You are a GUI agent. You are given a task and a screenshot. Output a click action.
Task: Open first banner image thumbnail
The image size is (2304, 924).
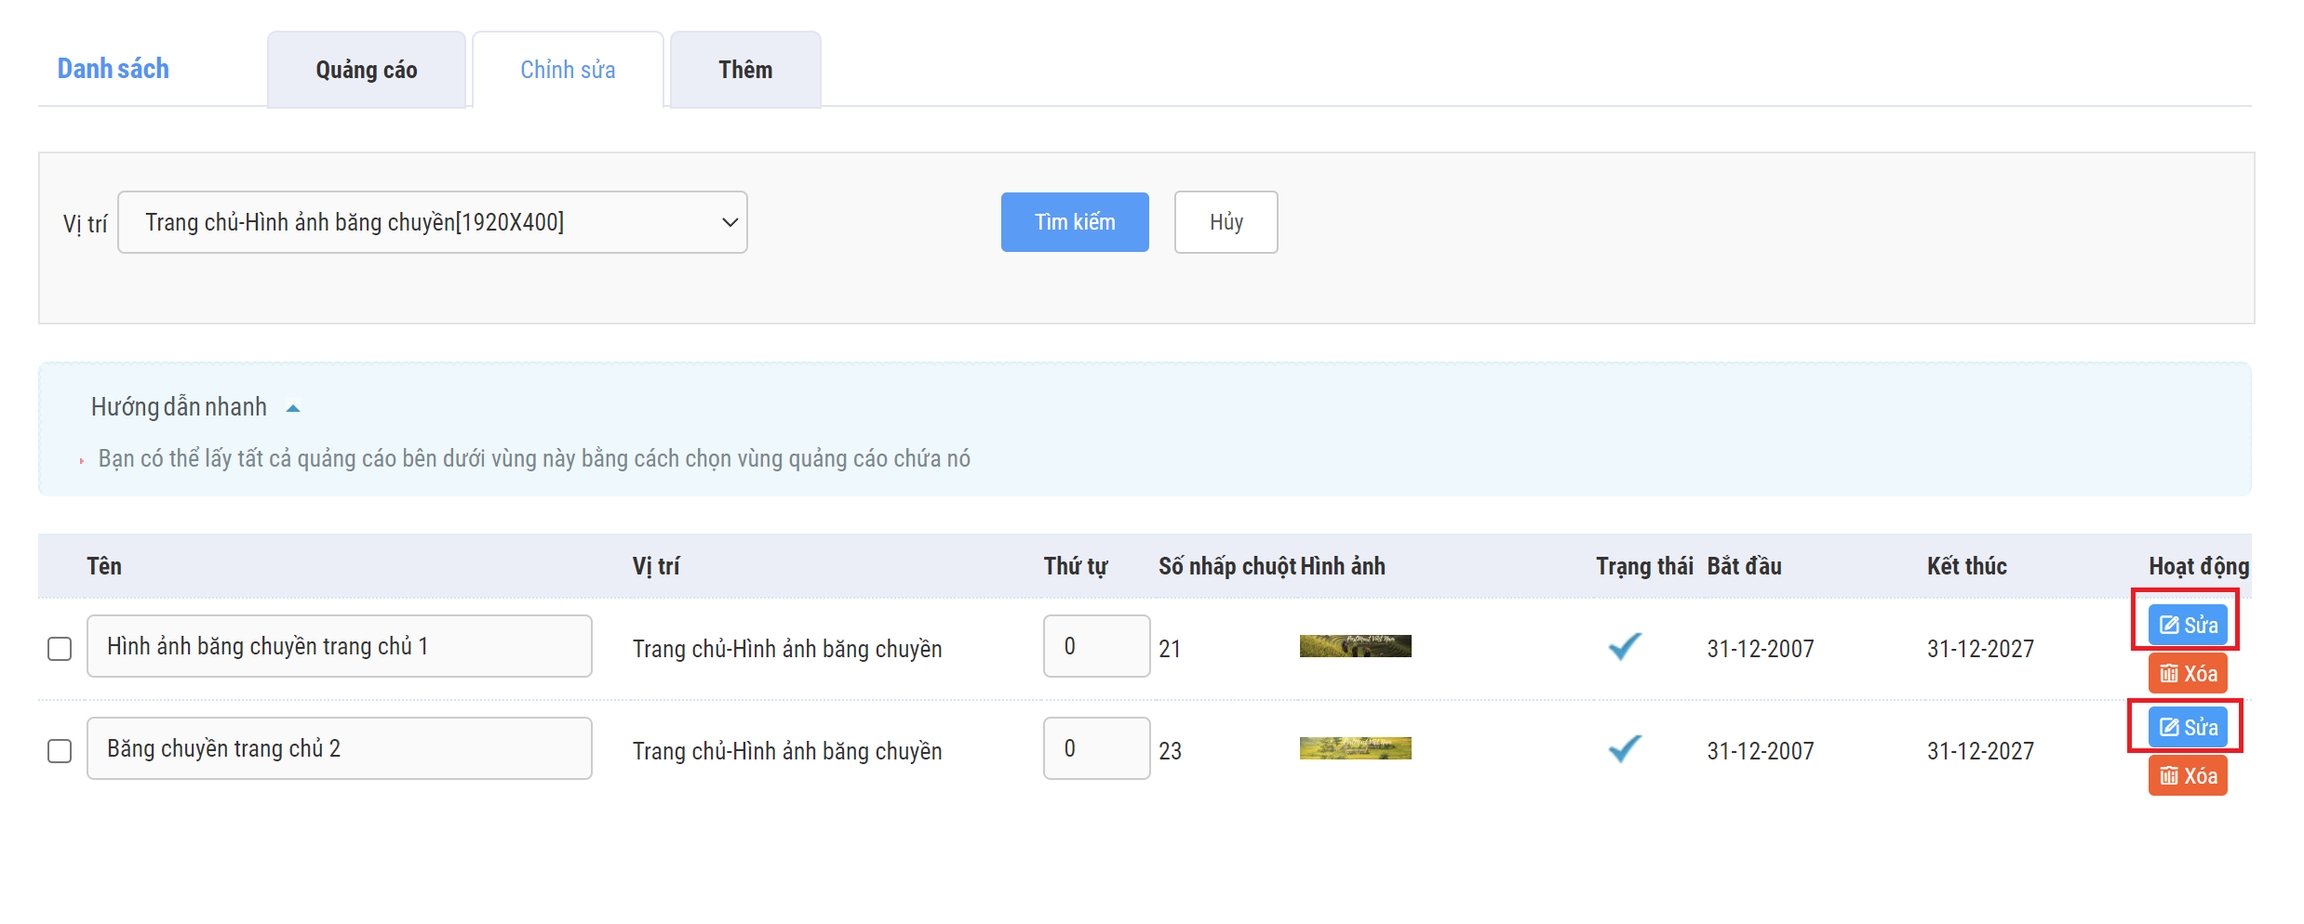[1355, 646]
